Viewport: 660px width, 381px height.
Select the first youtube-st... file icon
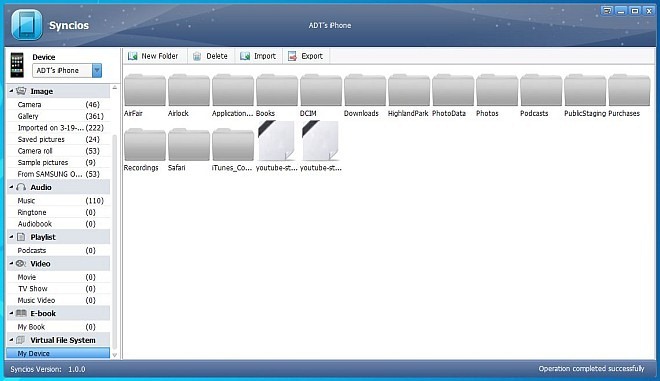coord(277,141)
